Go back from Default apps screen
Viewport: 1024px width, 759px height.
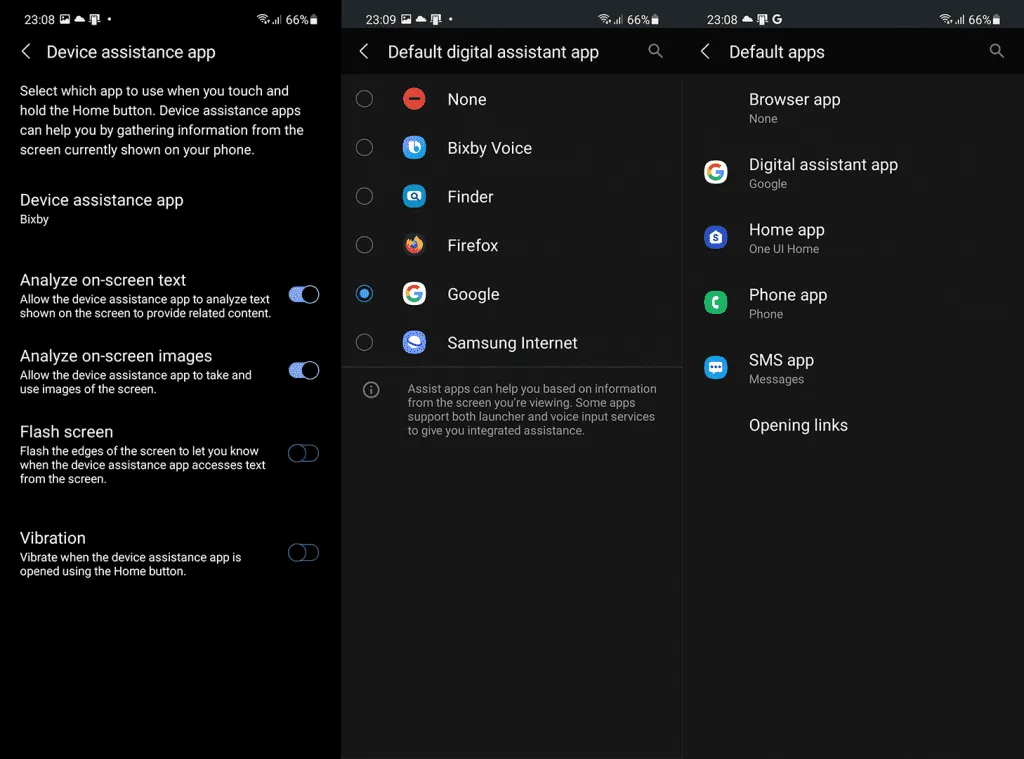tap(705, 52)
